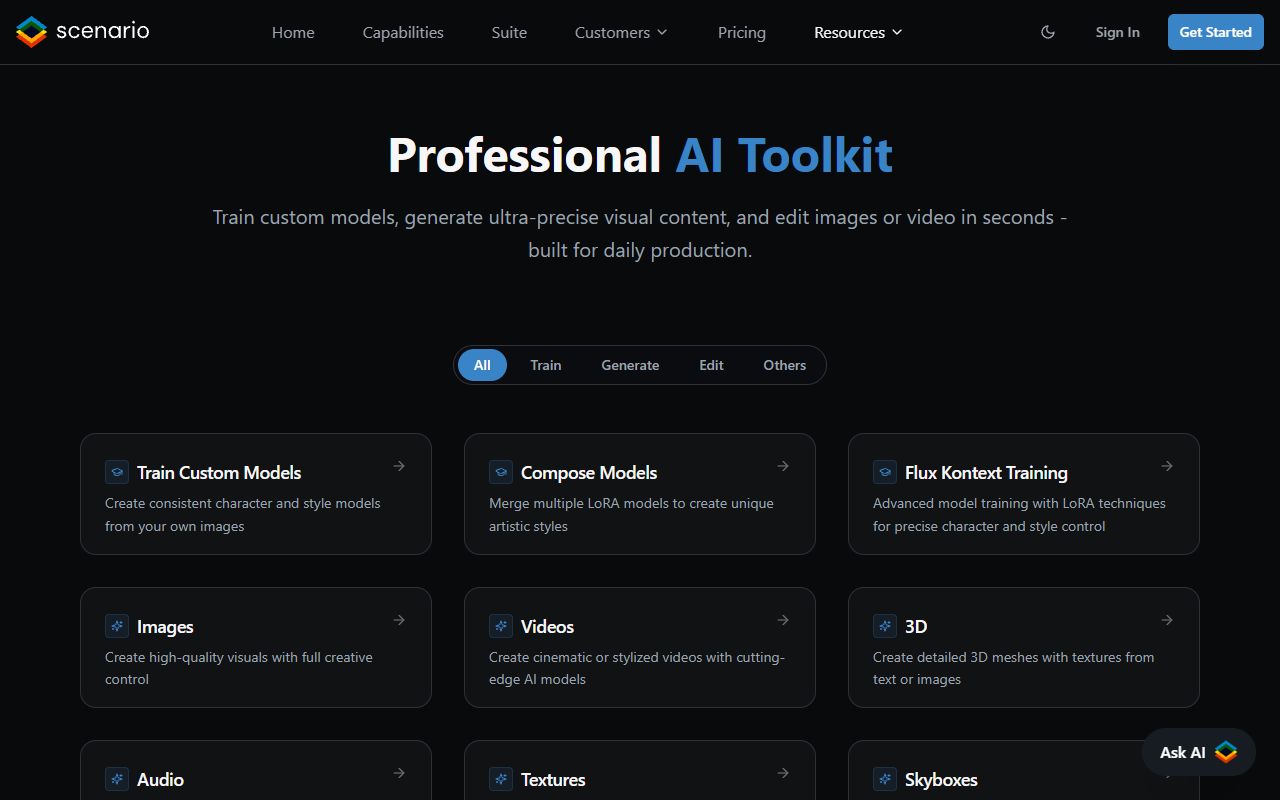Open the Pricing page
Viewport: 1280px width, 800px height.
point(741,32)
